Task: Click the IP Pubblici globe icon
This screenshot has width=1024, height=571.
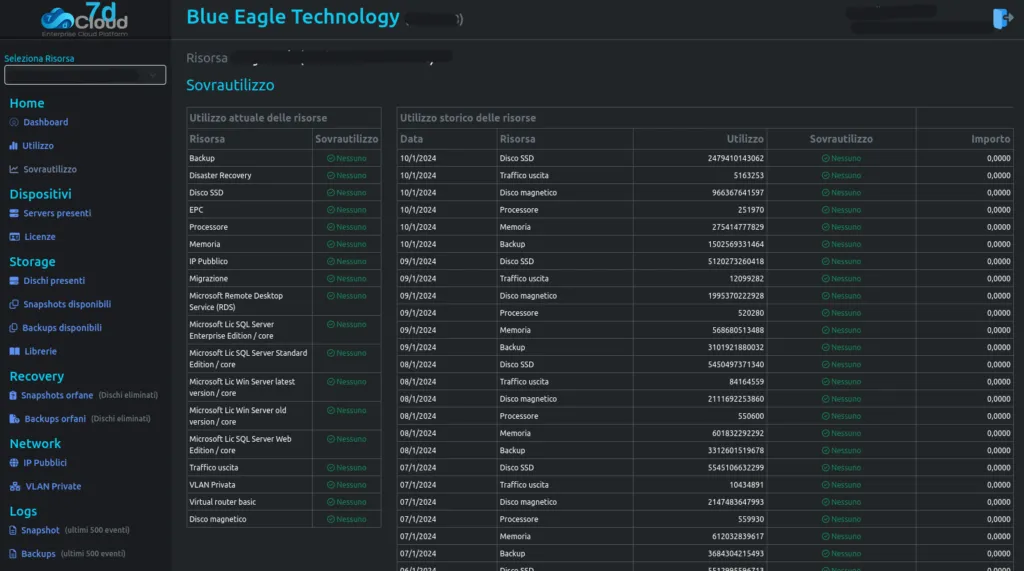Action: click(14, 463)
